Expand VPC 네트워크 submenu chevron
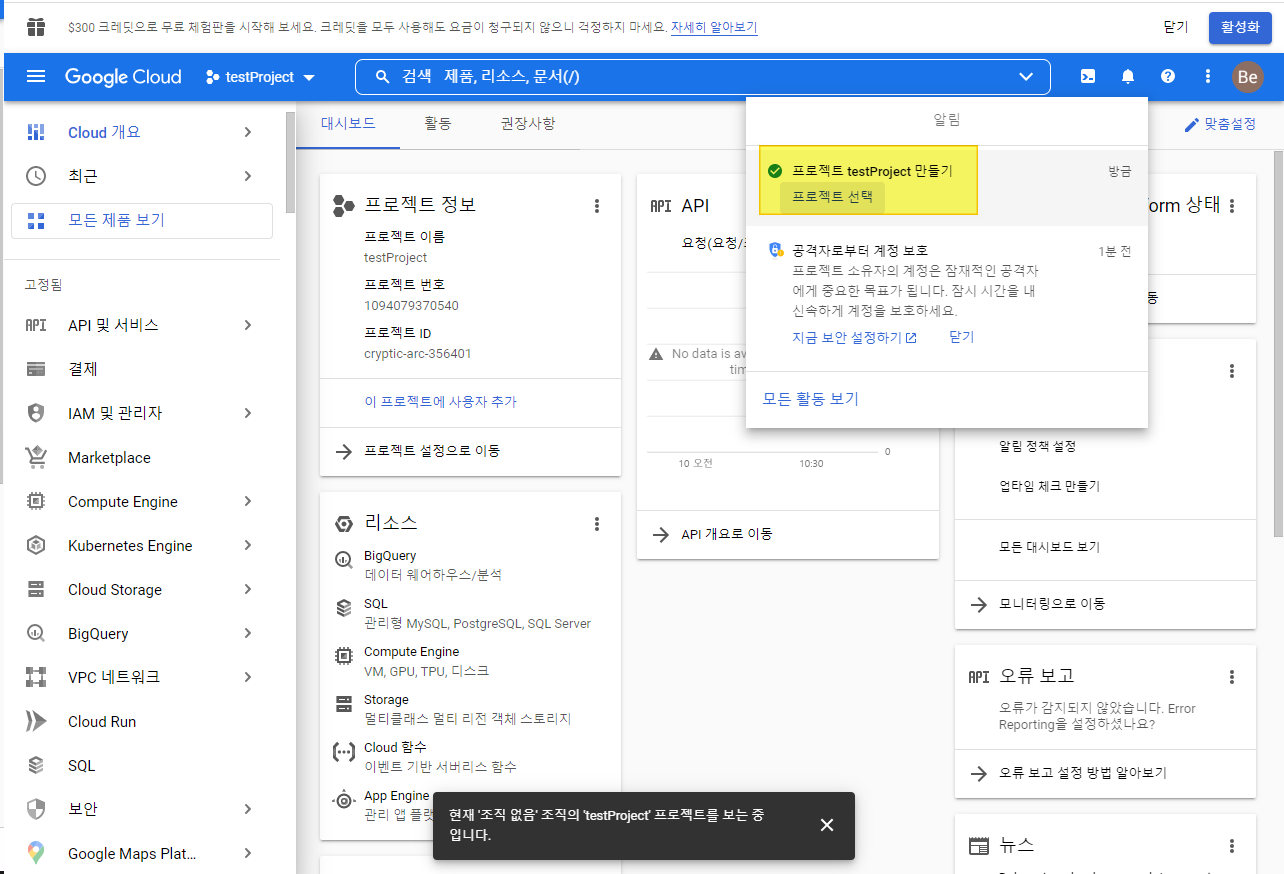1284x874 pixels. coord(248,677)
